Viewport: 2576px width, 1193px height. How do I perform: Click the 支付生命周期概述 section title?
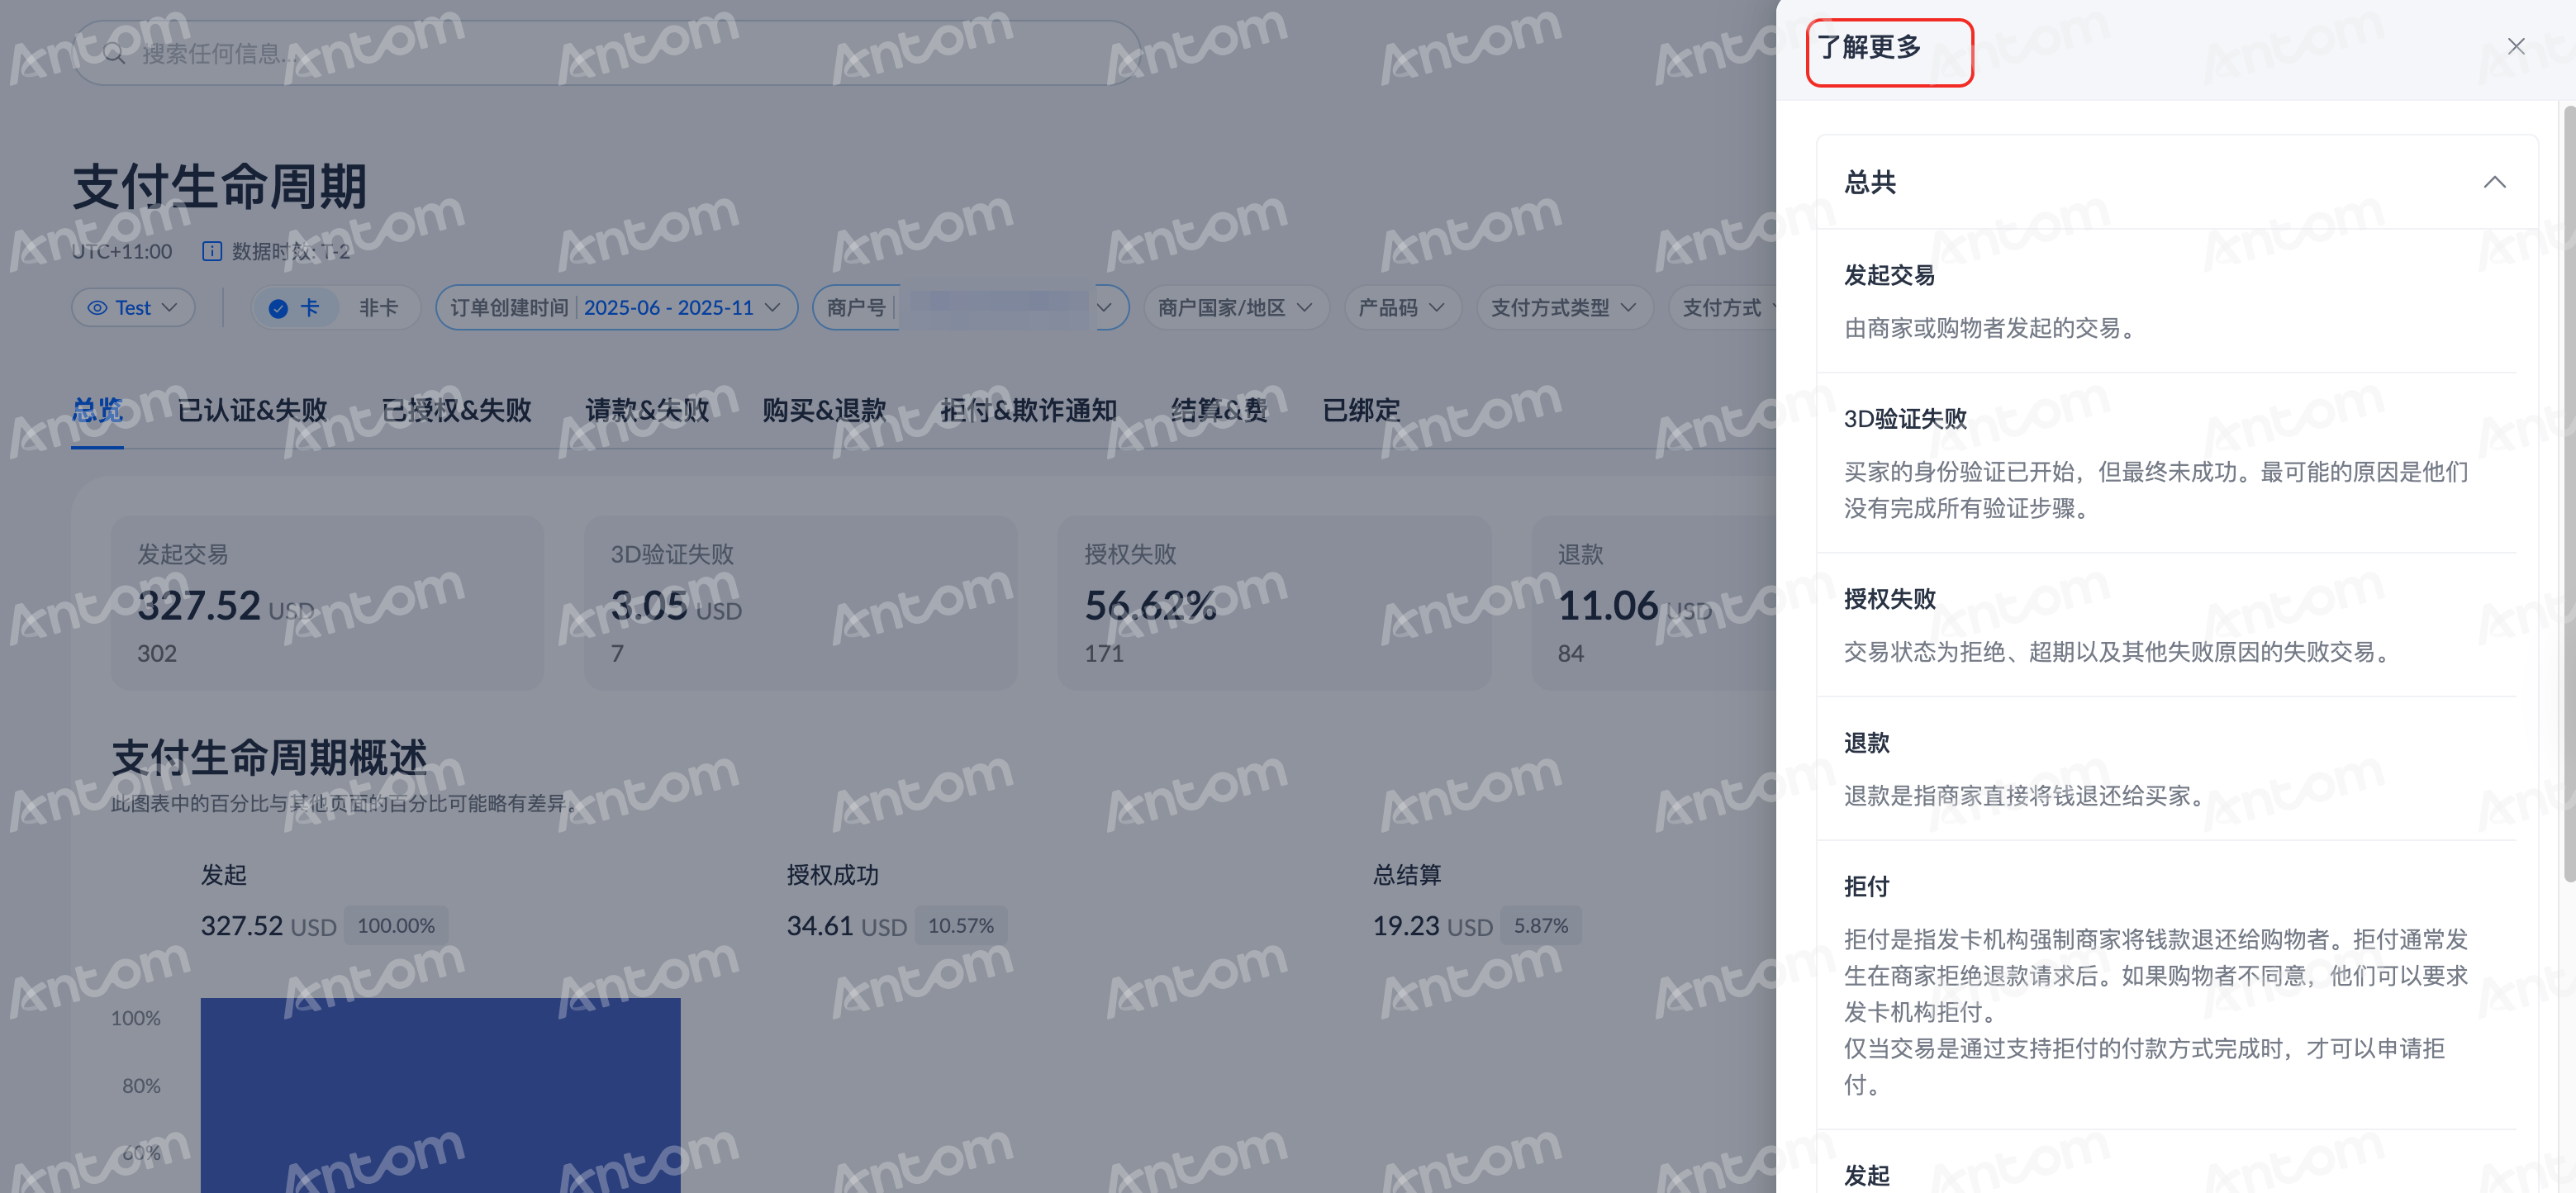click(x=269, y=758)
